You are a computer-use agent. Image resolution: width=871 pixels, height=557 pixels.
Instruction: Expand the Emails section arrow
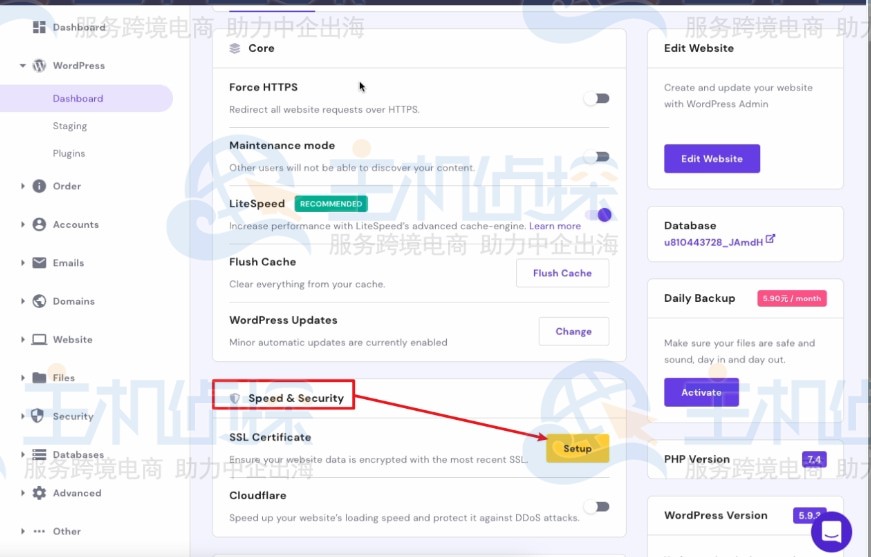tap(23, 263)
